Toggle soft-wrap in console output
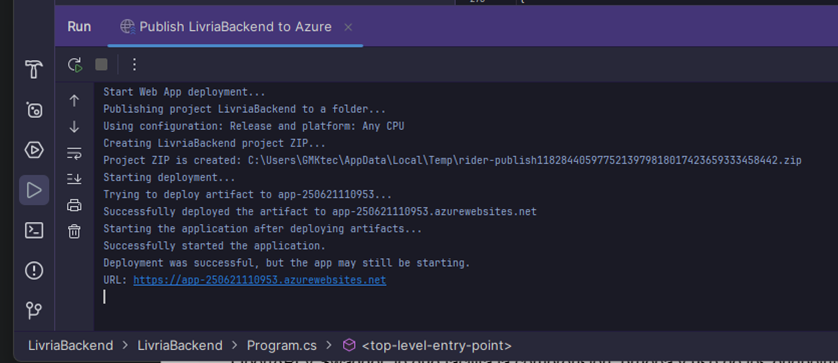 pos(74,153)
